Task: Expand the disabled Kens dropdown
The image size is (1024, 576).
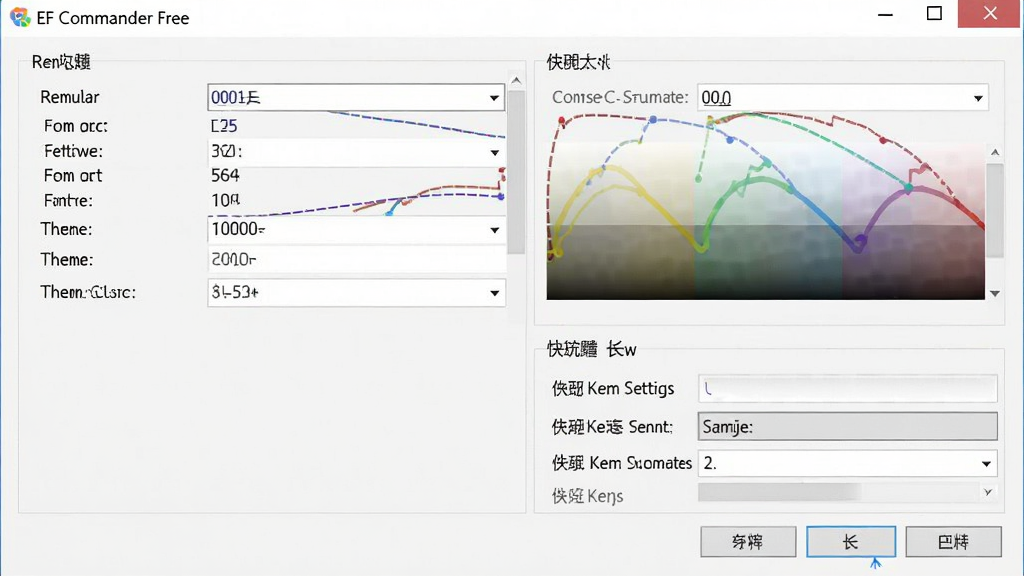Action: click(987, 492)
